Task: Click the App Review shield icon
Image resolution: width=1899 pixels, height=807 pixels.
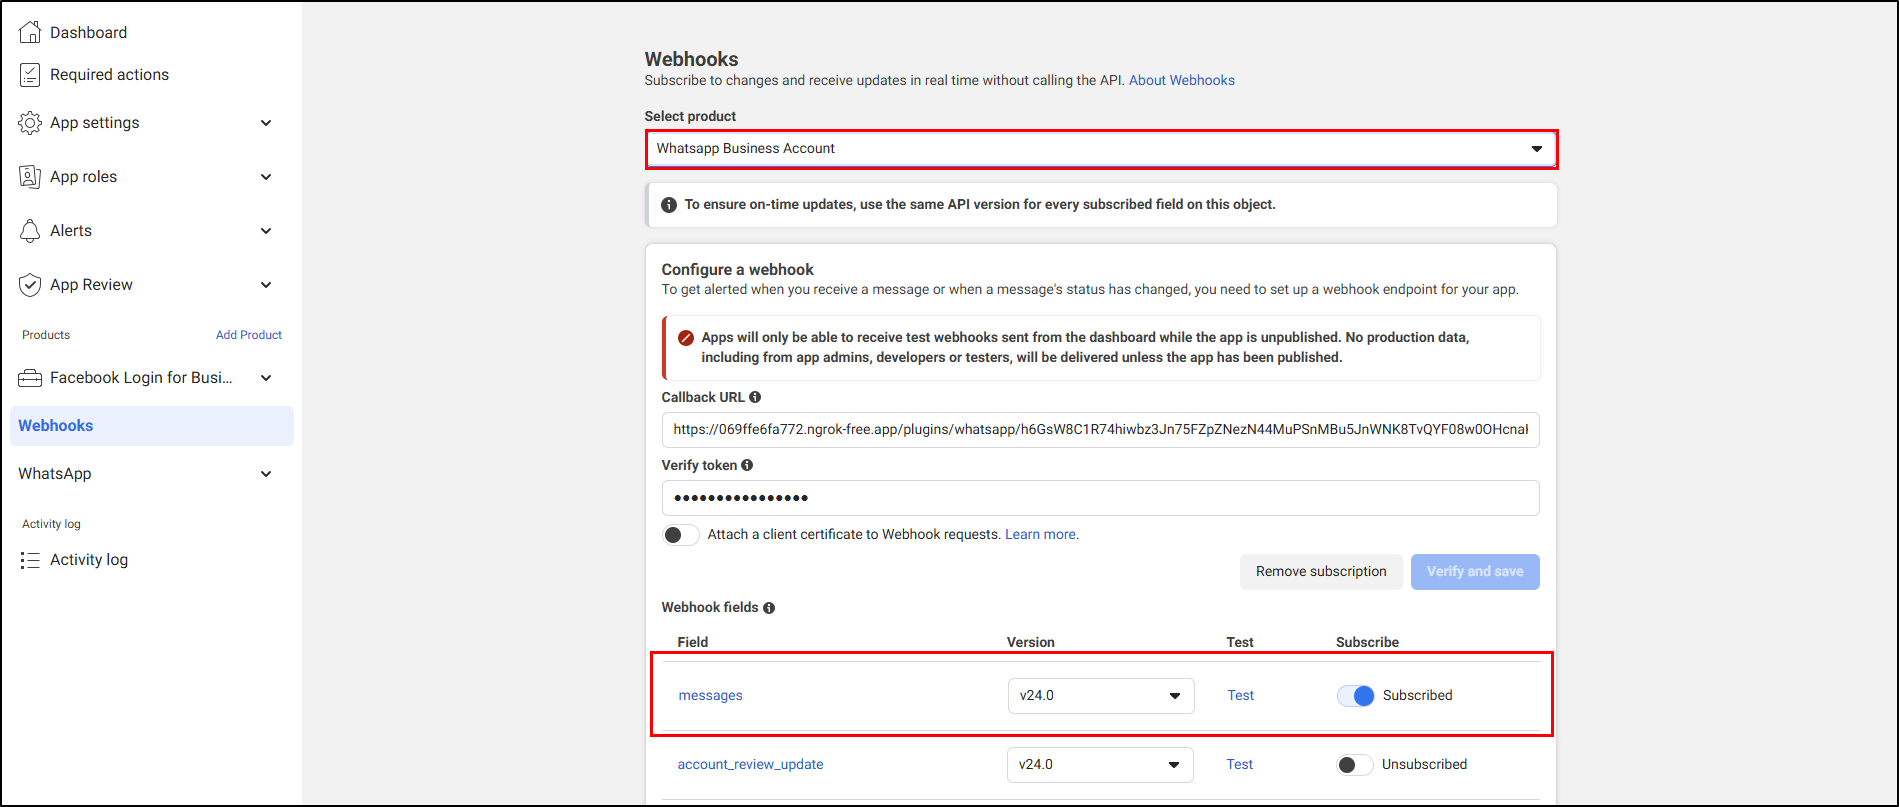Action: 30,285
